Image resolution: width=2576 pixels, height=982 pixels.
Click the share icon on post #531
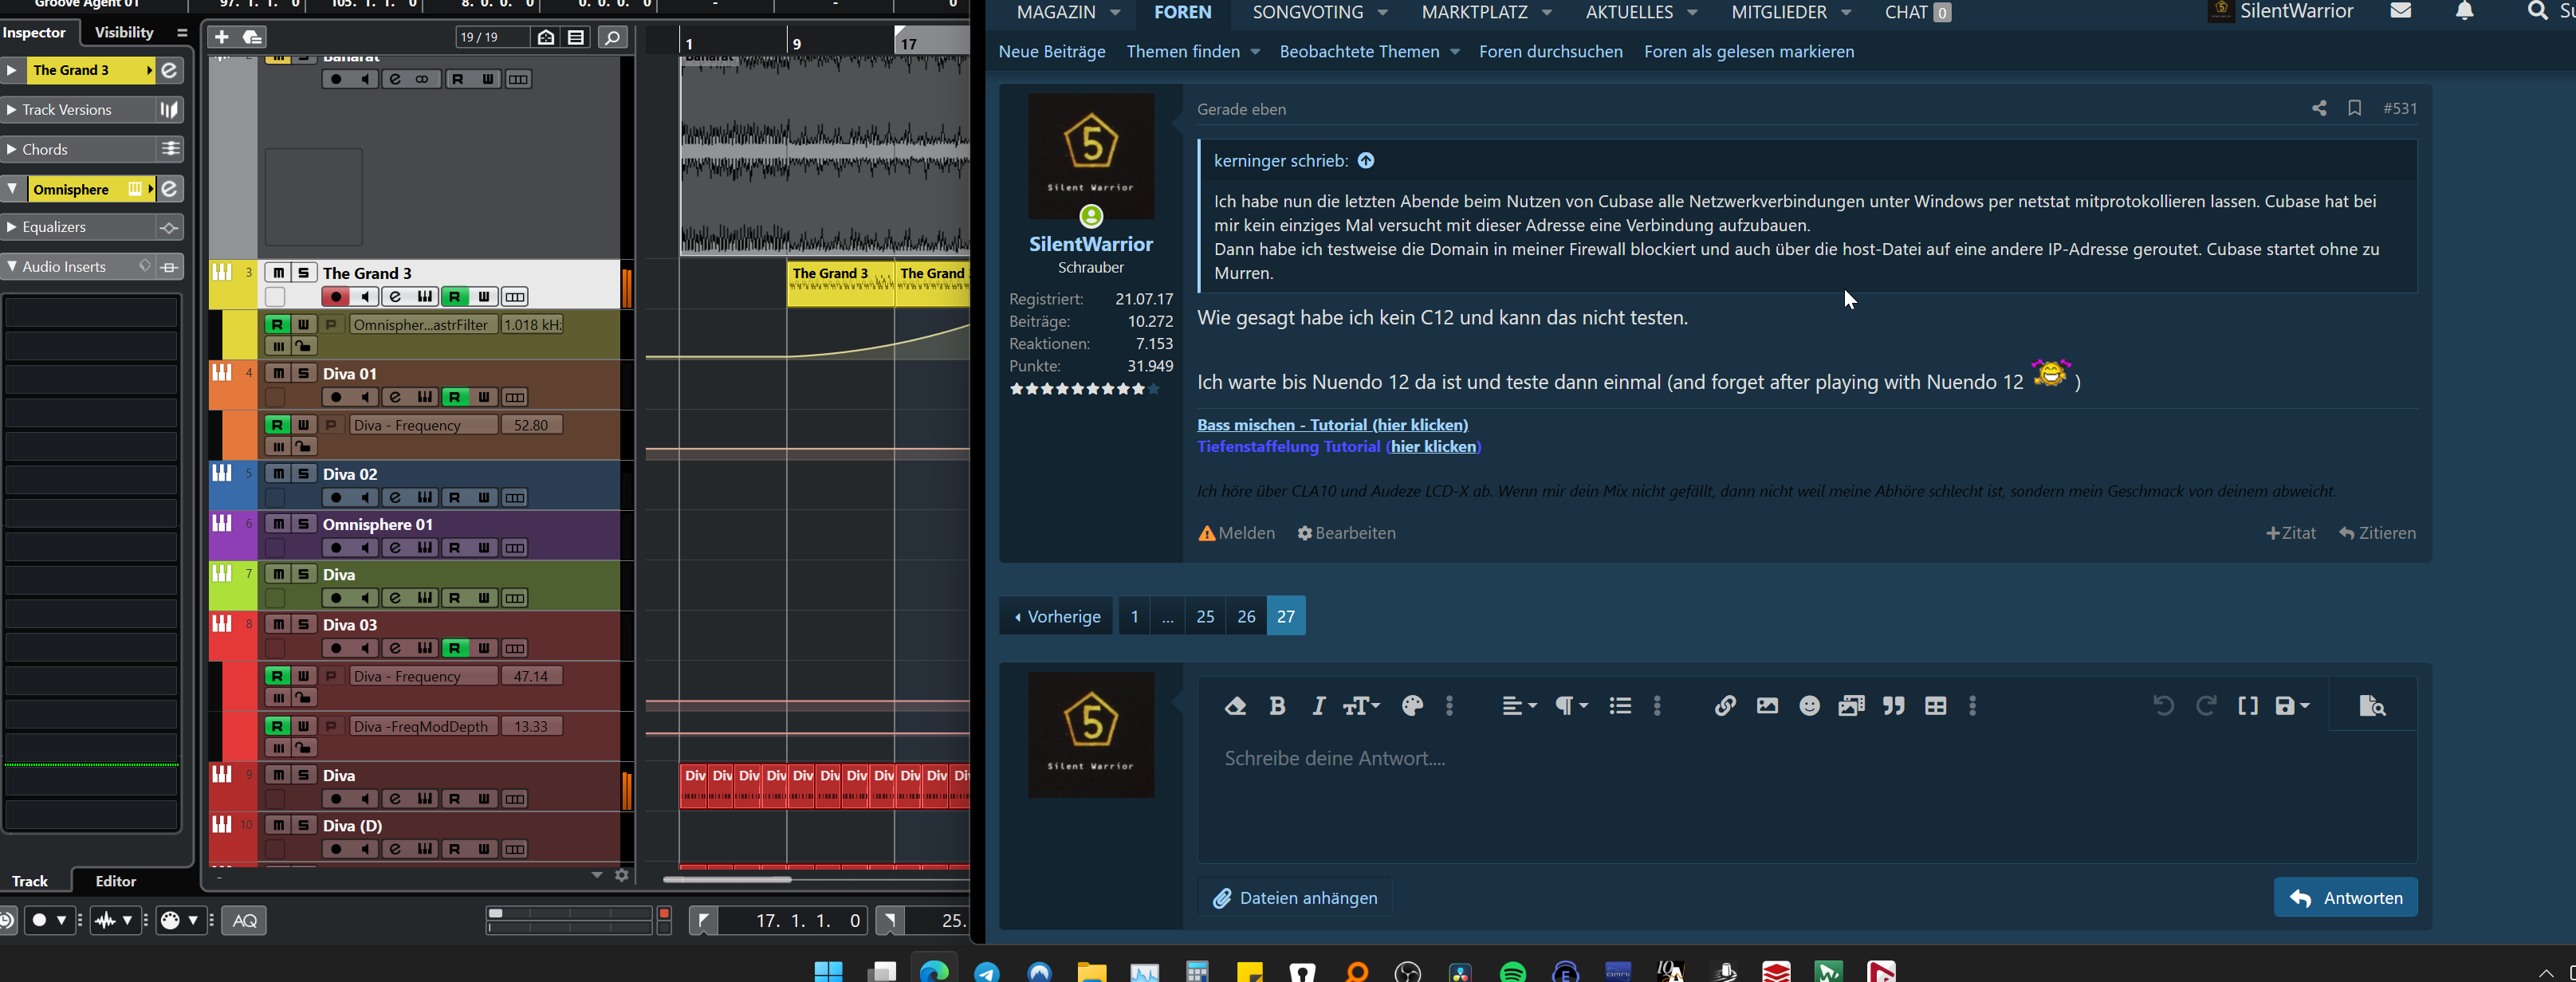pyautogui.click(x=2318, y=108)
